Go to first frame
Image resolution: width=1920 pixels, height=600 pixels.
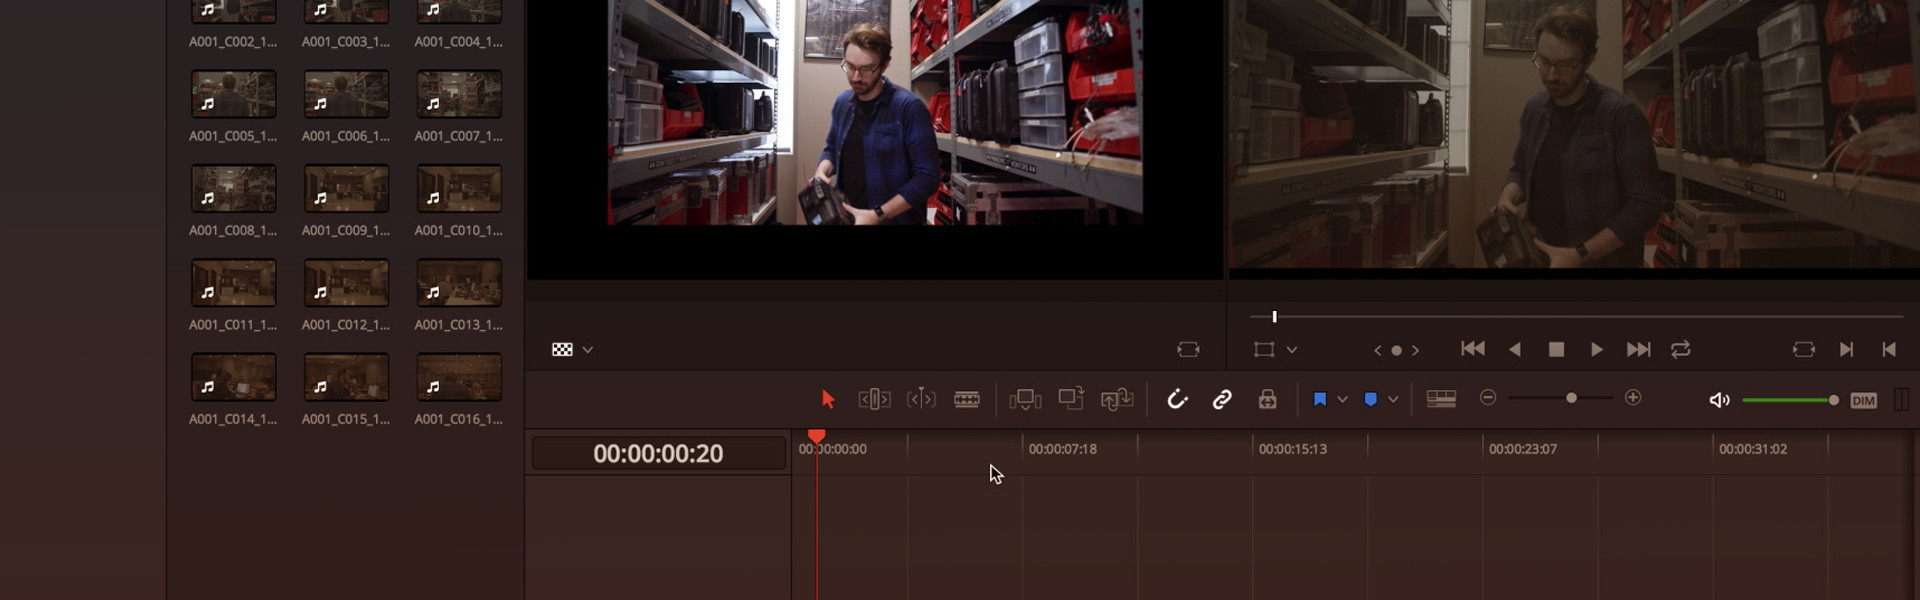1472,349
